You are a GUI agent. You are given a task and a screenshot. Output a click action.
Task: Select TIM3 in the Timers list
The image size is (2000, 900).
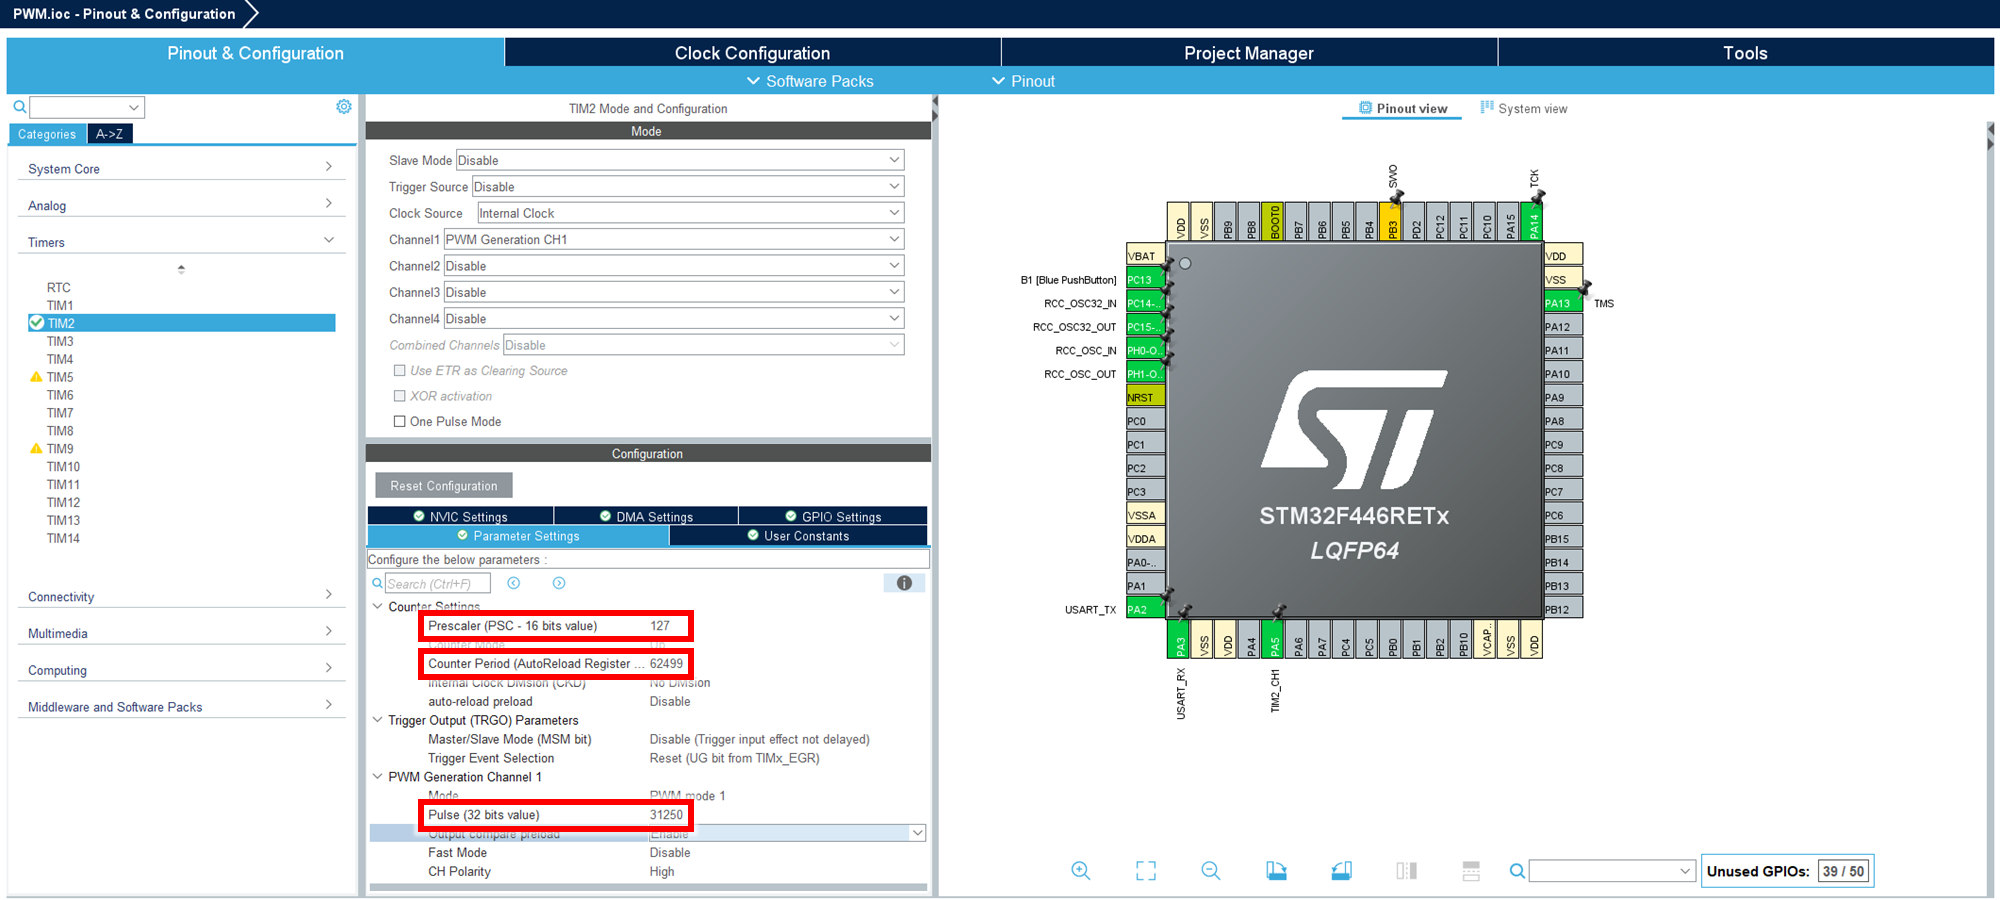tap(60, 341)
